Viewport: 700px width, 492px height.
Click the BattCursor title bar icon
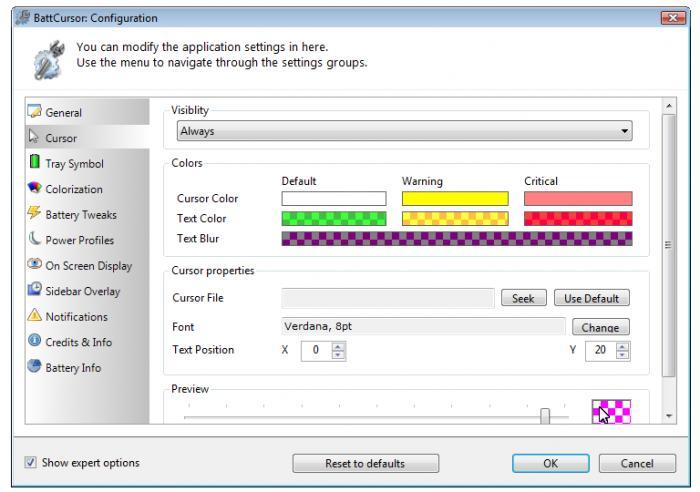coord(22,18)
